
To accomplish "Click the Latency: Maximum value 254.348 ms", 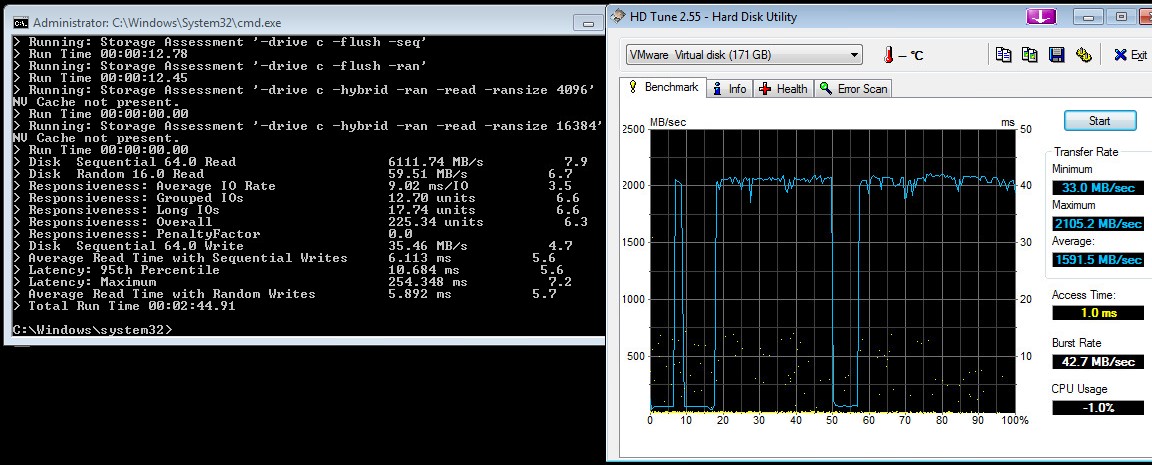I will 428,282.
